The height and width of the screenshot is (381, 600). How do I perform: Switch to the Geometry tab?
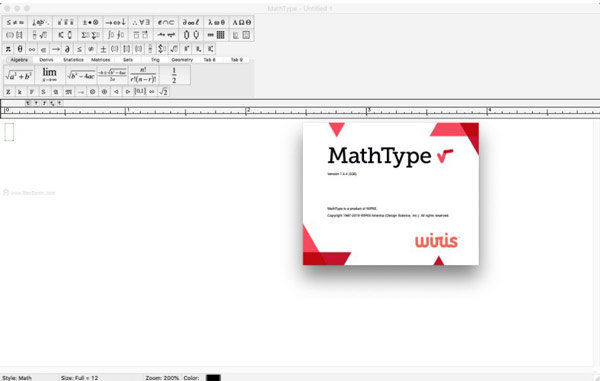point(182,60)
